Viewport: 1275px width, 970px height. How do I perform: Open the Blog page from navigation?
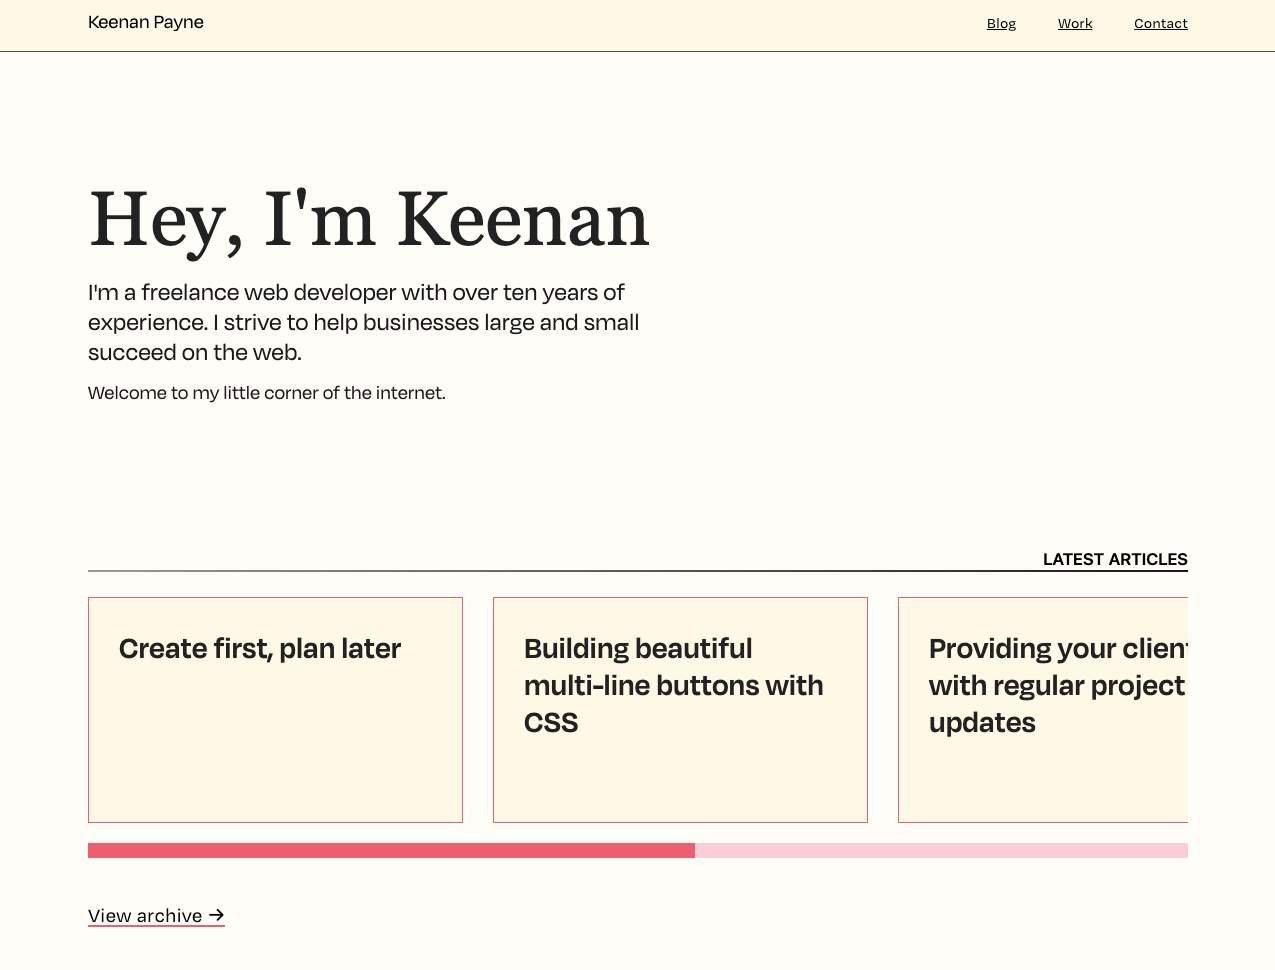1001,23
